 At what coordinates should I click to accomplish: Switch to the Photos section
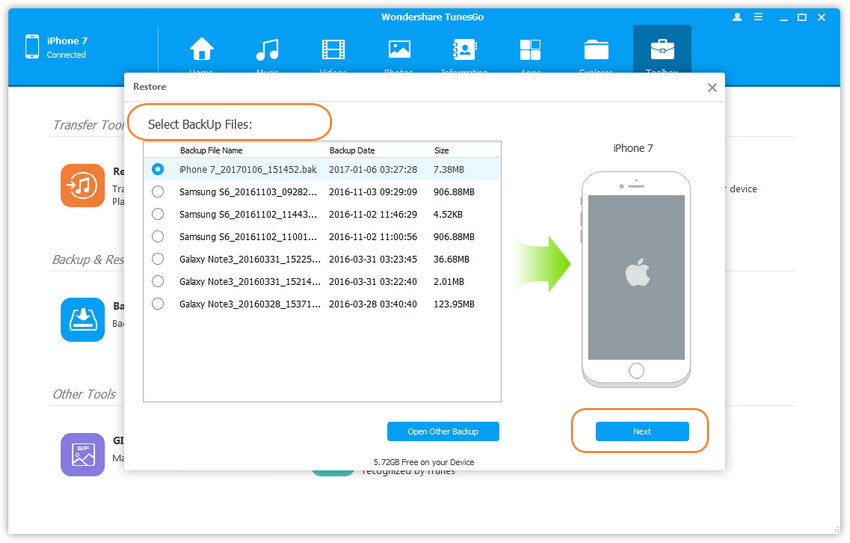(x=399, y=50)
